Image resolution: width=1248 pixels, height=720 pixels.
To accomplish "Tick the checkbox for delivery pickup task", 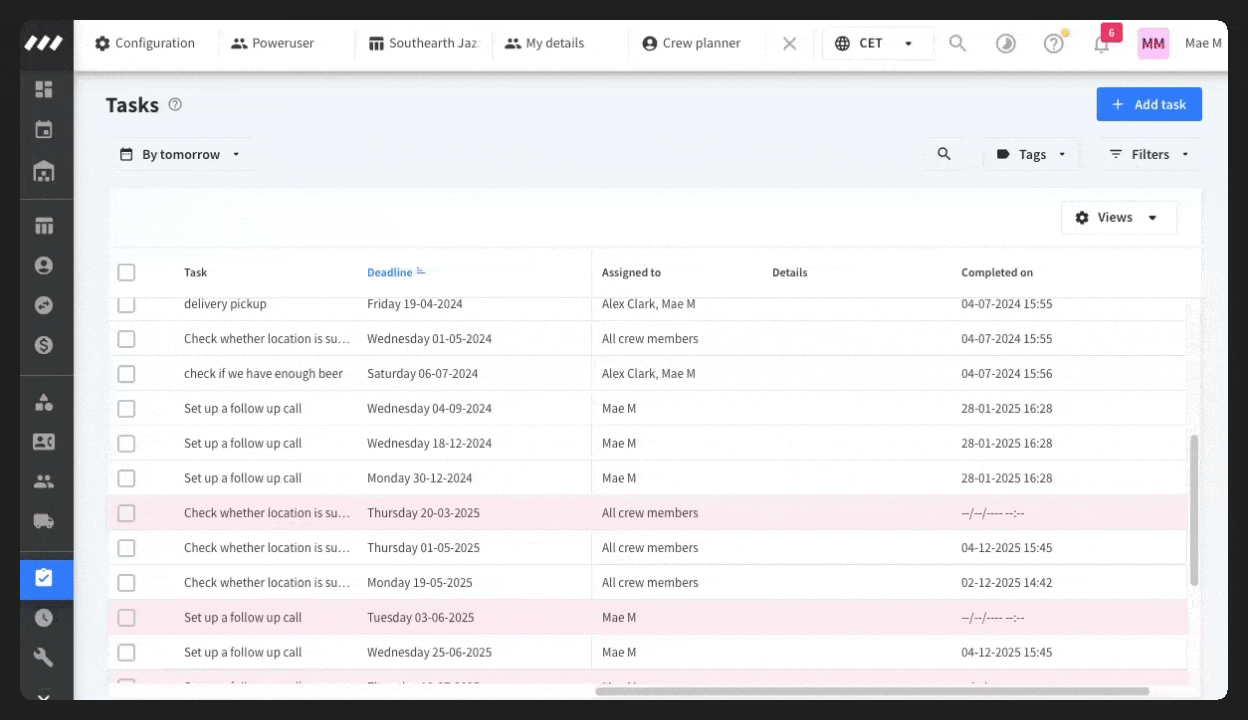I will click(x=126, y=304).
